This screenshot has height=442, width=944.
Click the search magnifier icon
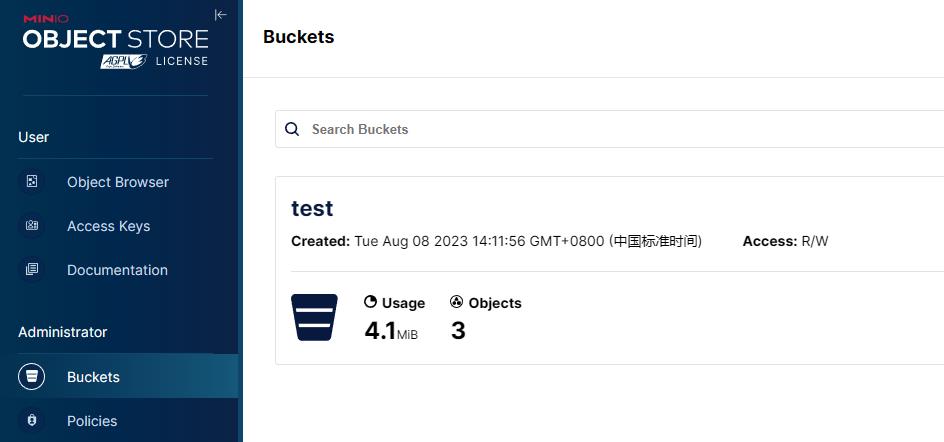[x=292, y=129]
